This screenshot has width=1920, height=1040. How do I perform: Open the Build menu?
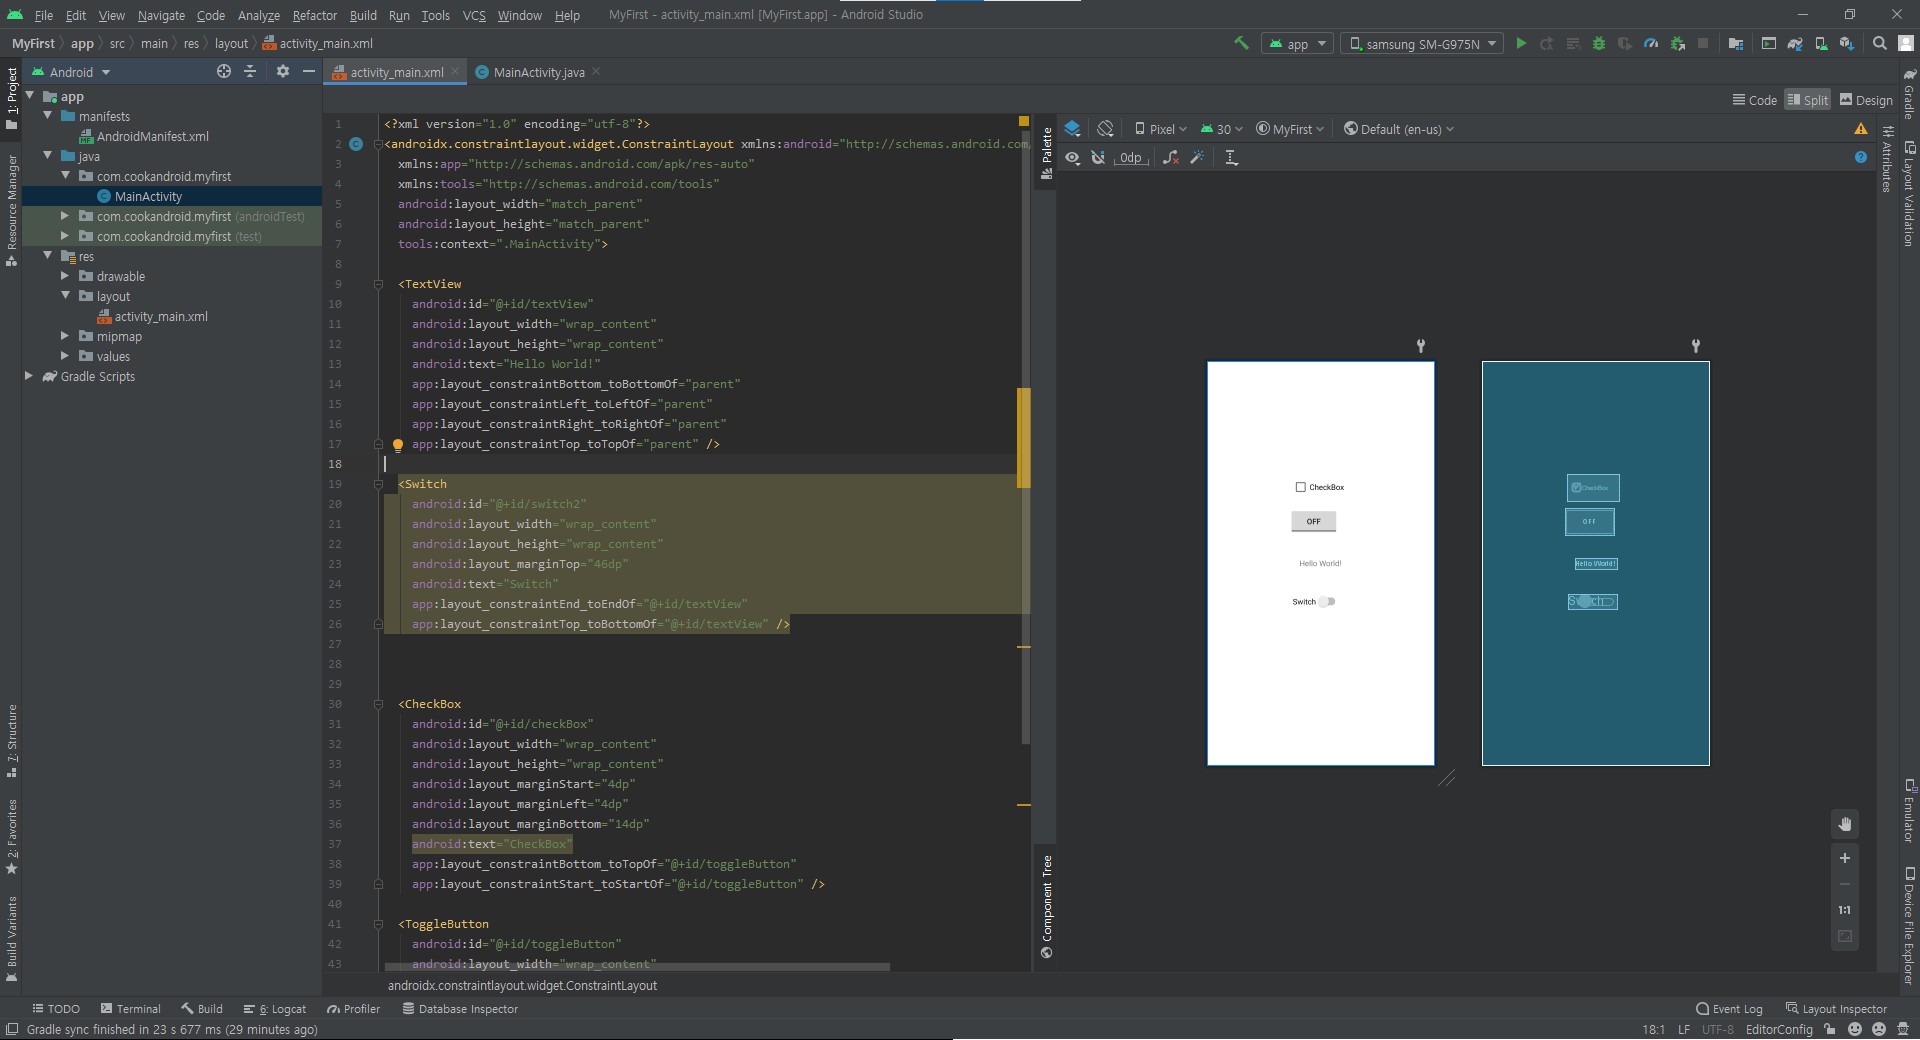point(363,15)
